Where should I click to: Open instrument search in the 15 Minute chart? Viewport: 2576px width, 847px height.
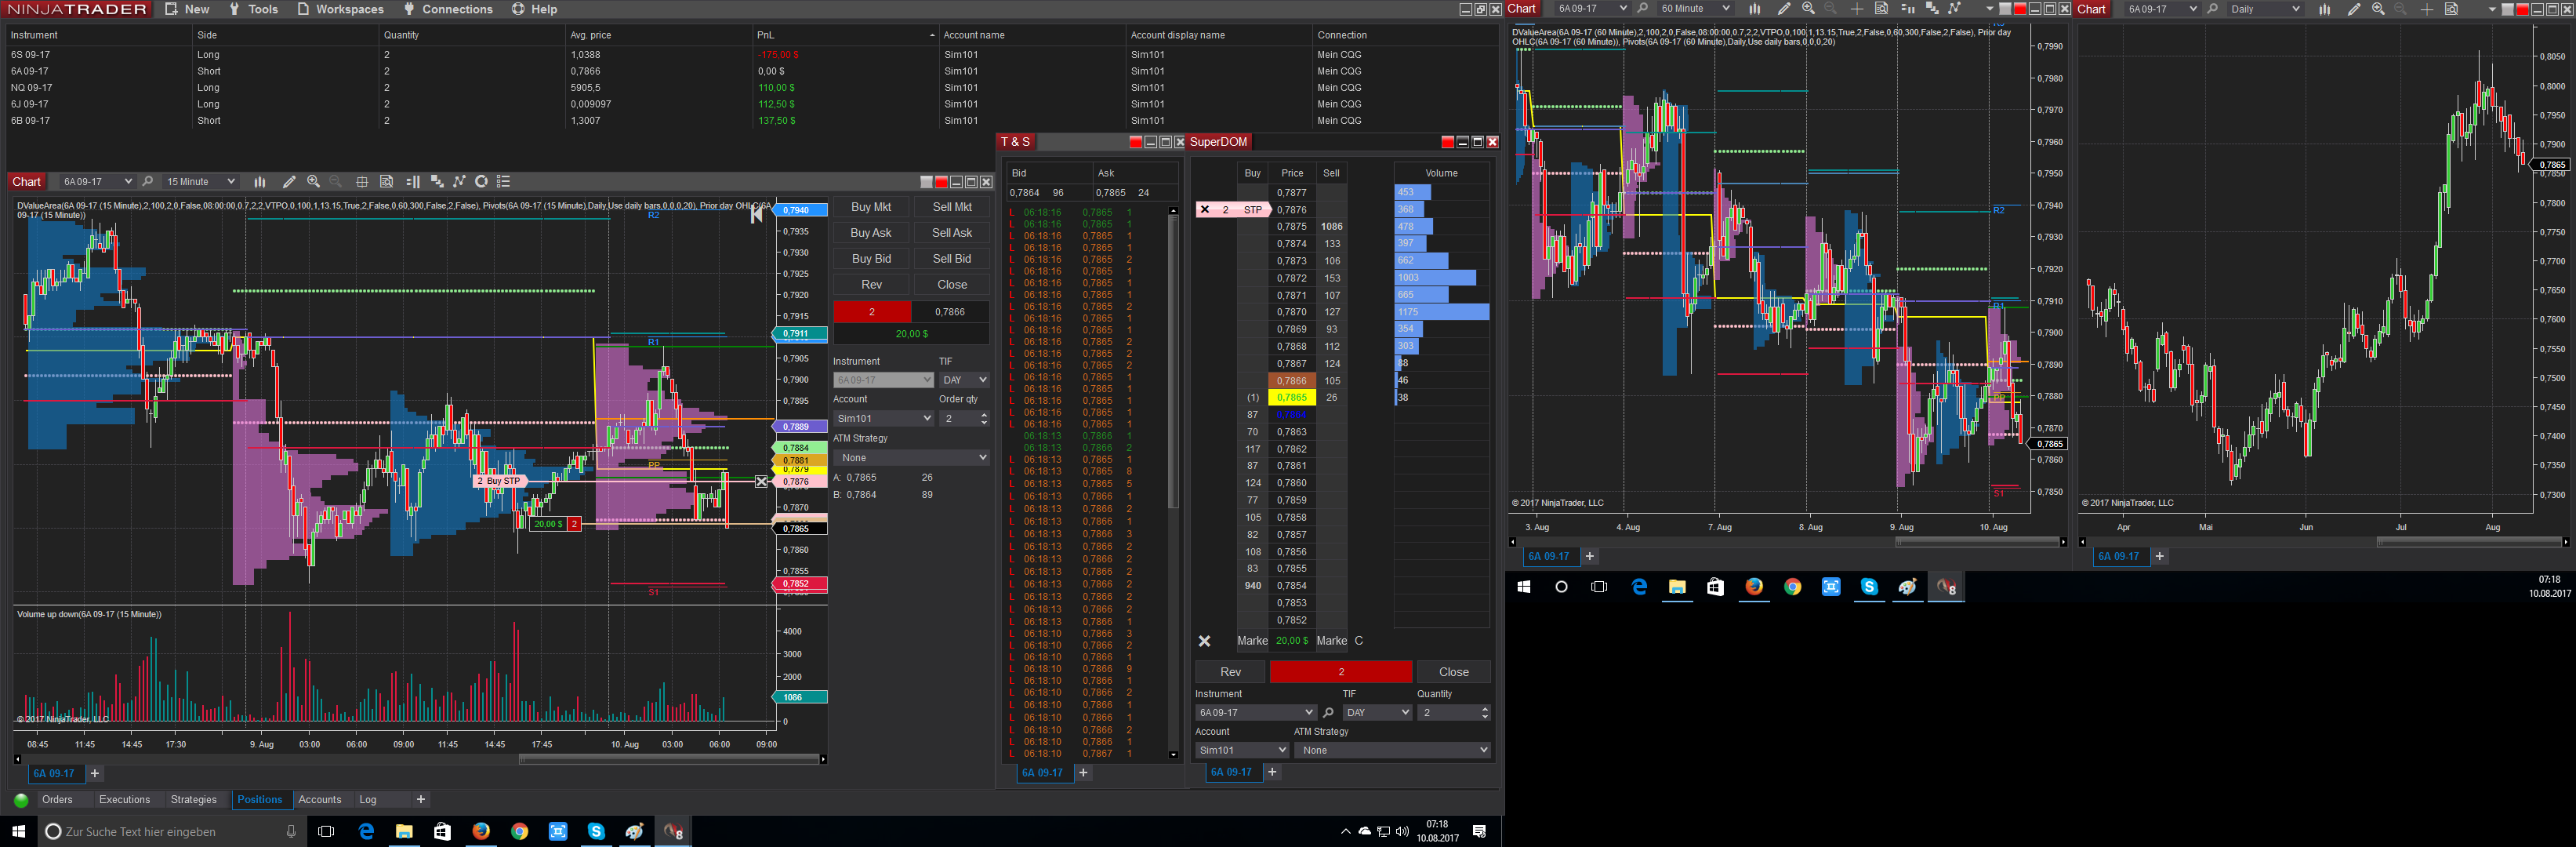pyautogui.click(x=148, y=182)
